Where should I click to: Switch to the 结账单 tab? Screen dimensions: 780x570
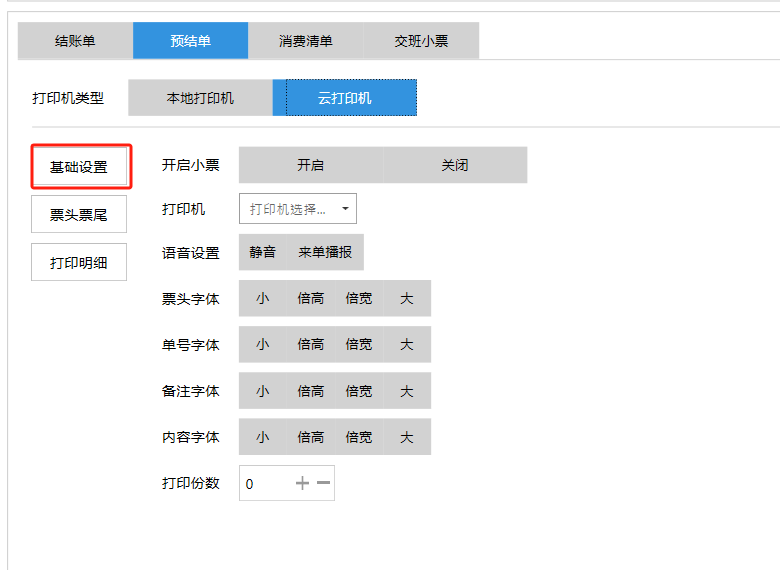pos(75,41)
